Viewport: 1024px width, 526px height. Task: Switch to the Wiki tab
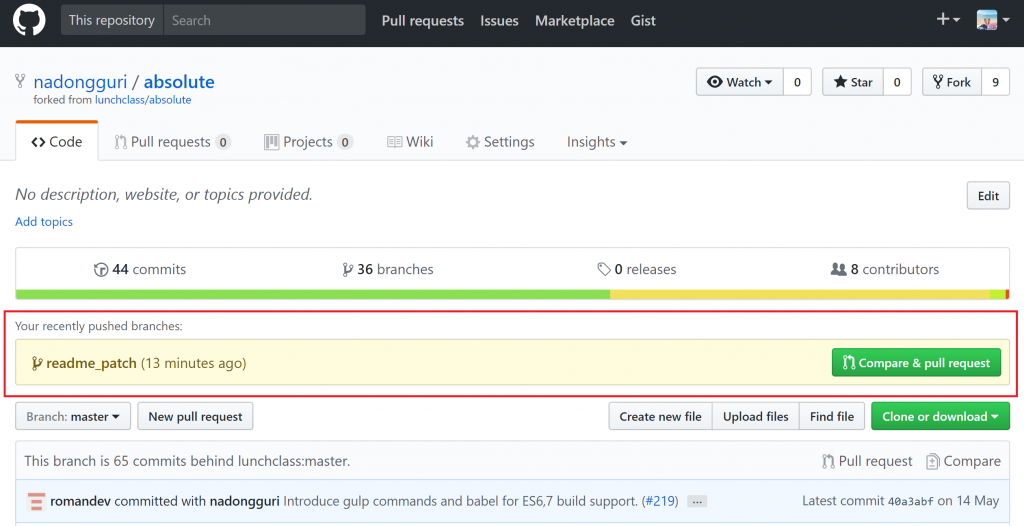click(410, 142)
